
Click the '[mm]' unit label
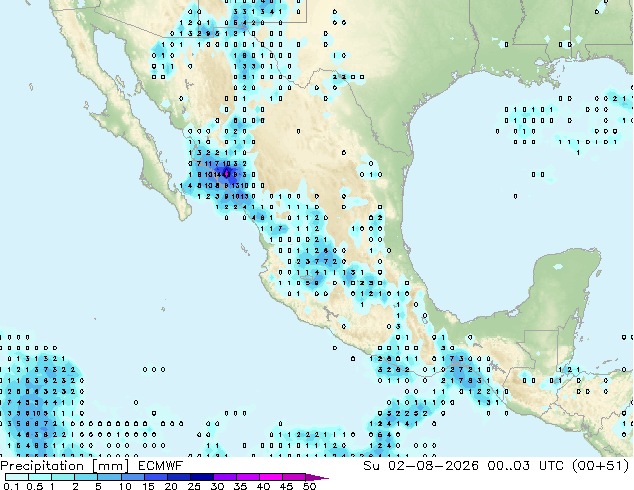(111, 466)
